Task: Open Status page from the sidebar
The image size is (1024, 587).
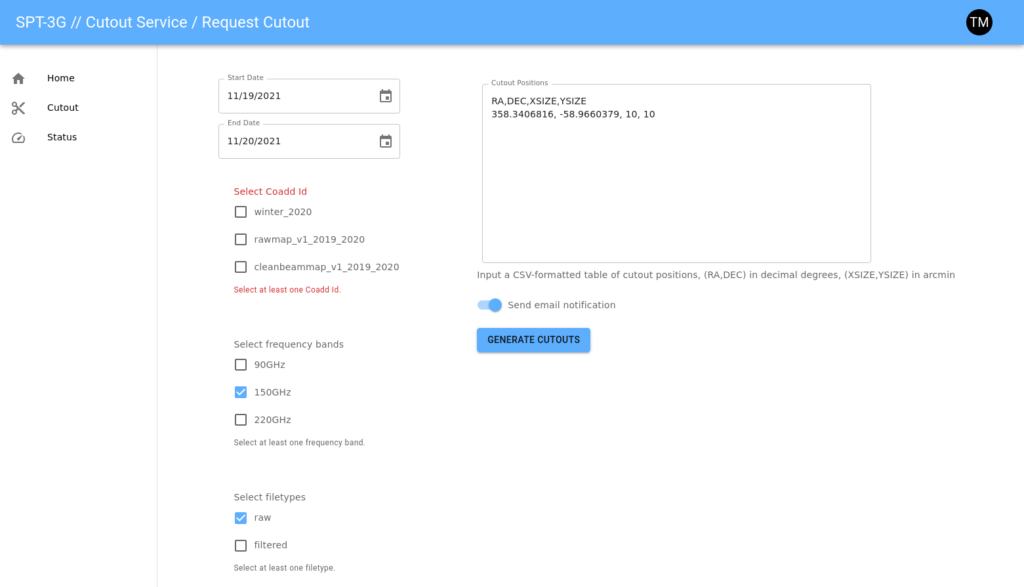Action: tap(62, 137)
